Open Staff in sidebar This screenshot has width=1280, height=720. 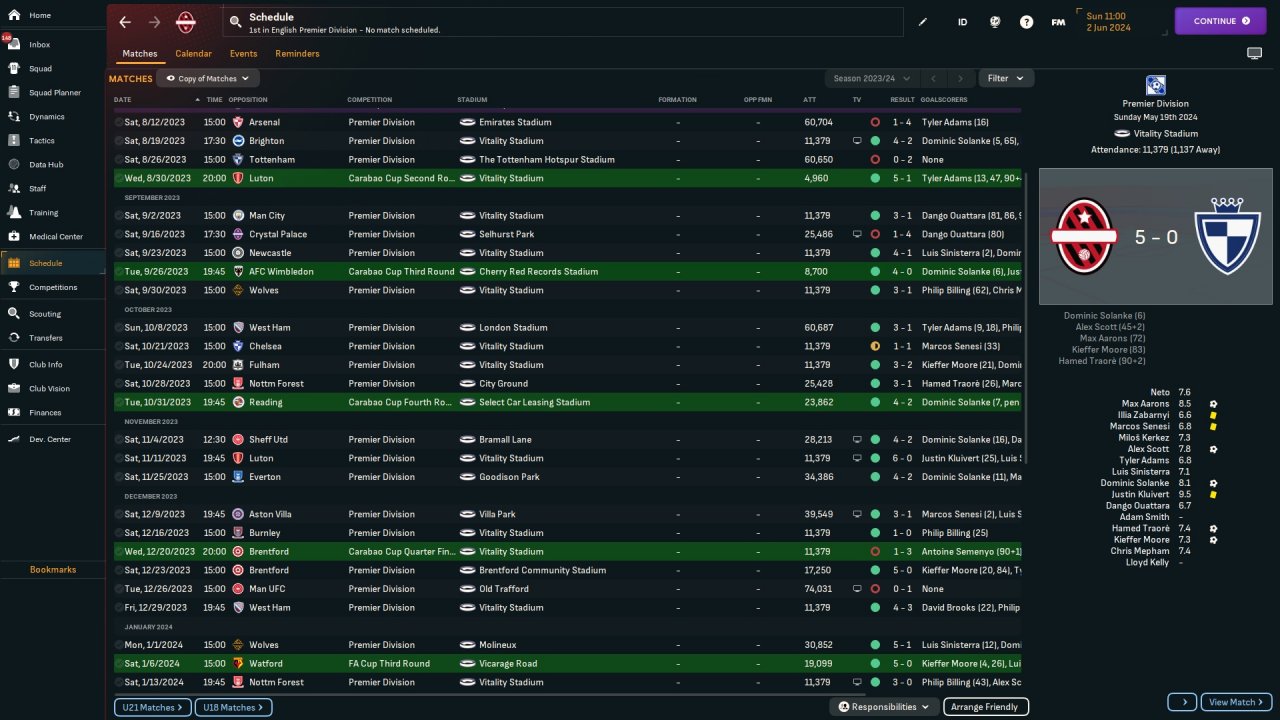(x=52, y=188)
